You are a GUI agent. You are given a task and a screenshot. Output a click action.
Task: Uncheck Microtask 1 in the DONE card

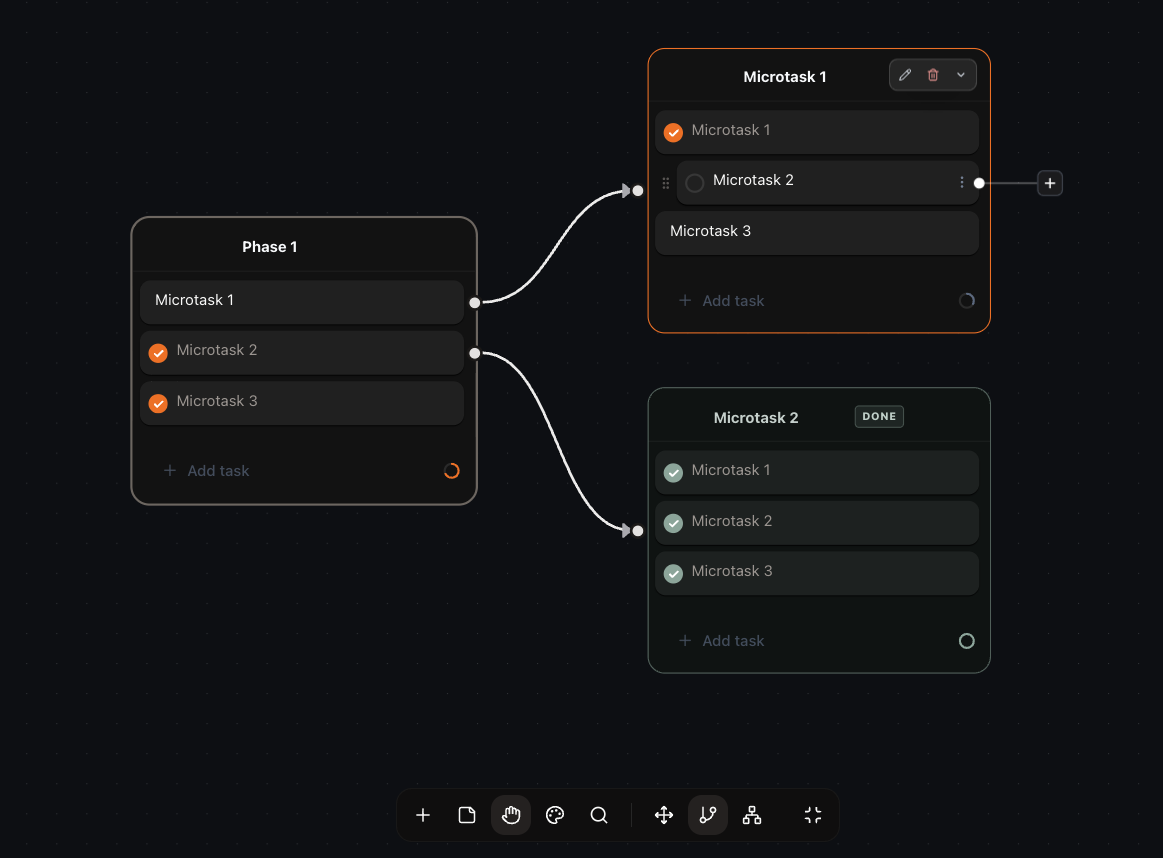tap(673, 472)
